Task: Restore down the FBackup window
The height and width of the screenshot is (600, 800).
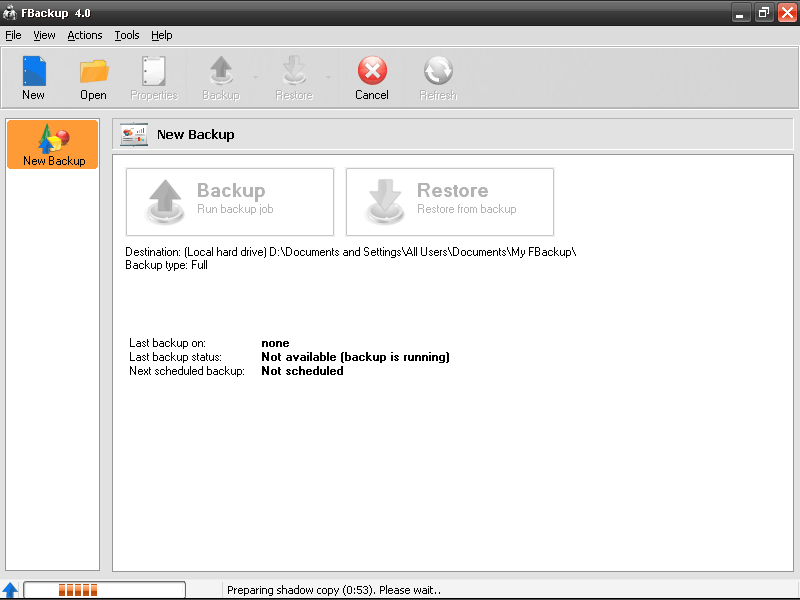Action: click(764, 13)
